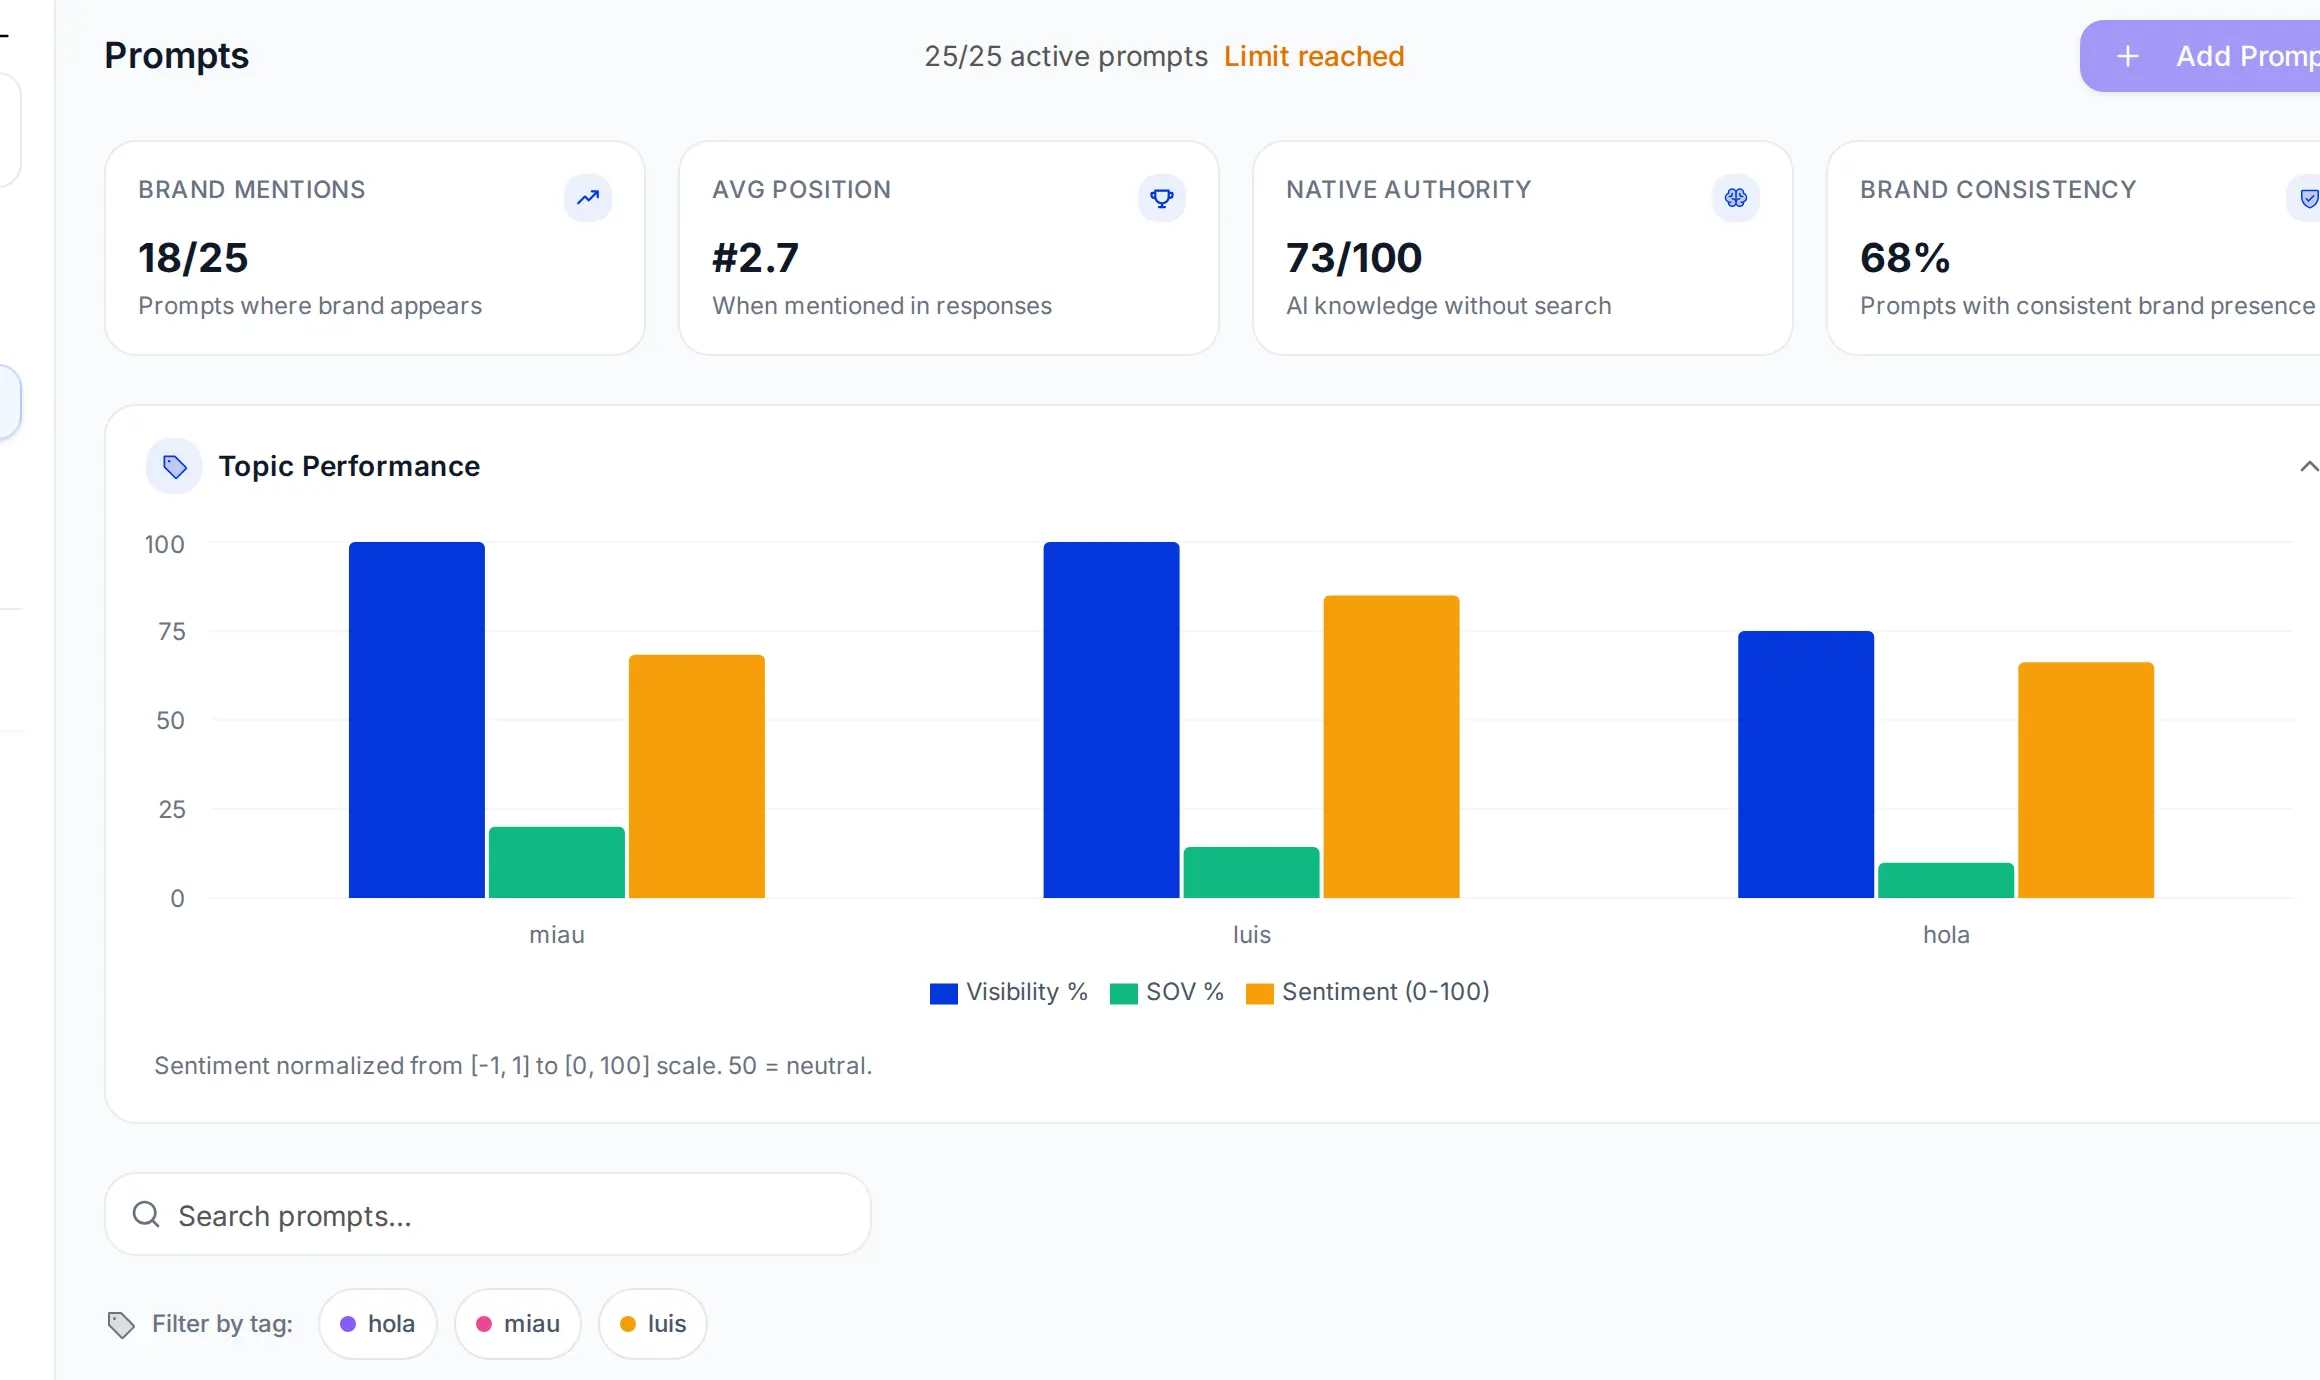Click the hola orange sentiment bar

(2086, 780)
